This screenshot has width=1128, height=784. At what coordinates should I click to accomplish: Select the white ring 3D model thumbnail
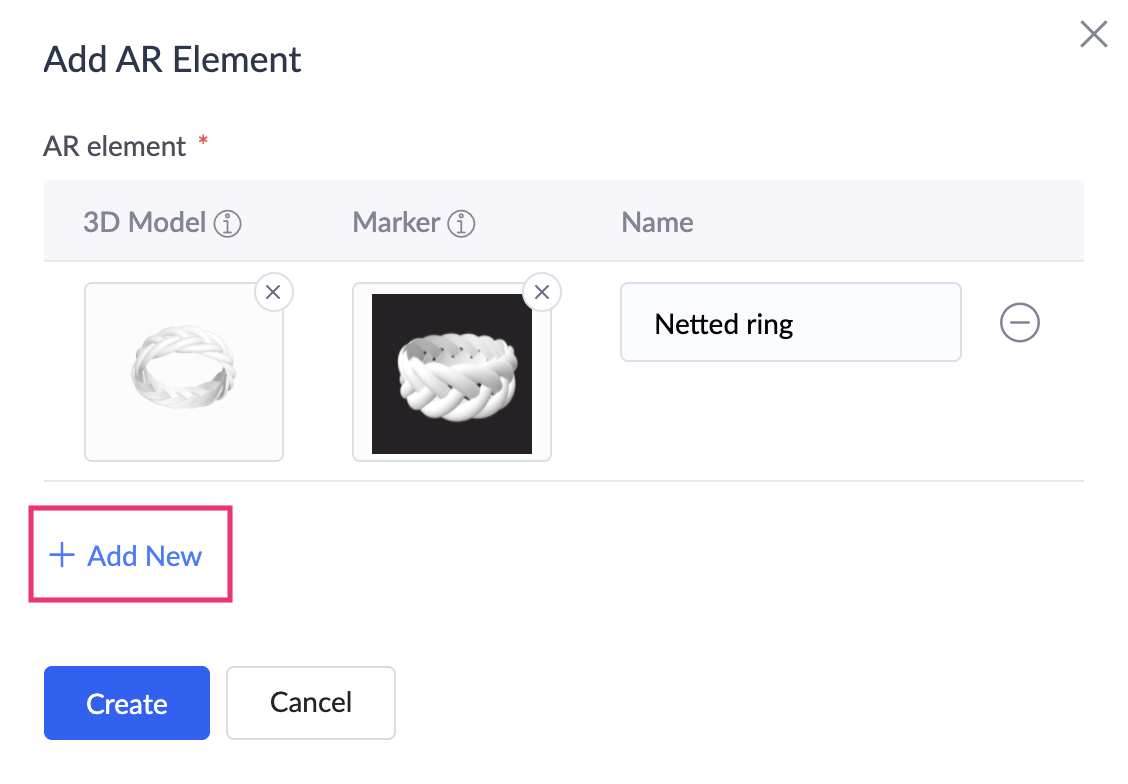click(184, 372)
